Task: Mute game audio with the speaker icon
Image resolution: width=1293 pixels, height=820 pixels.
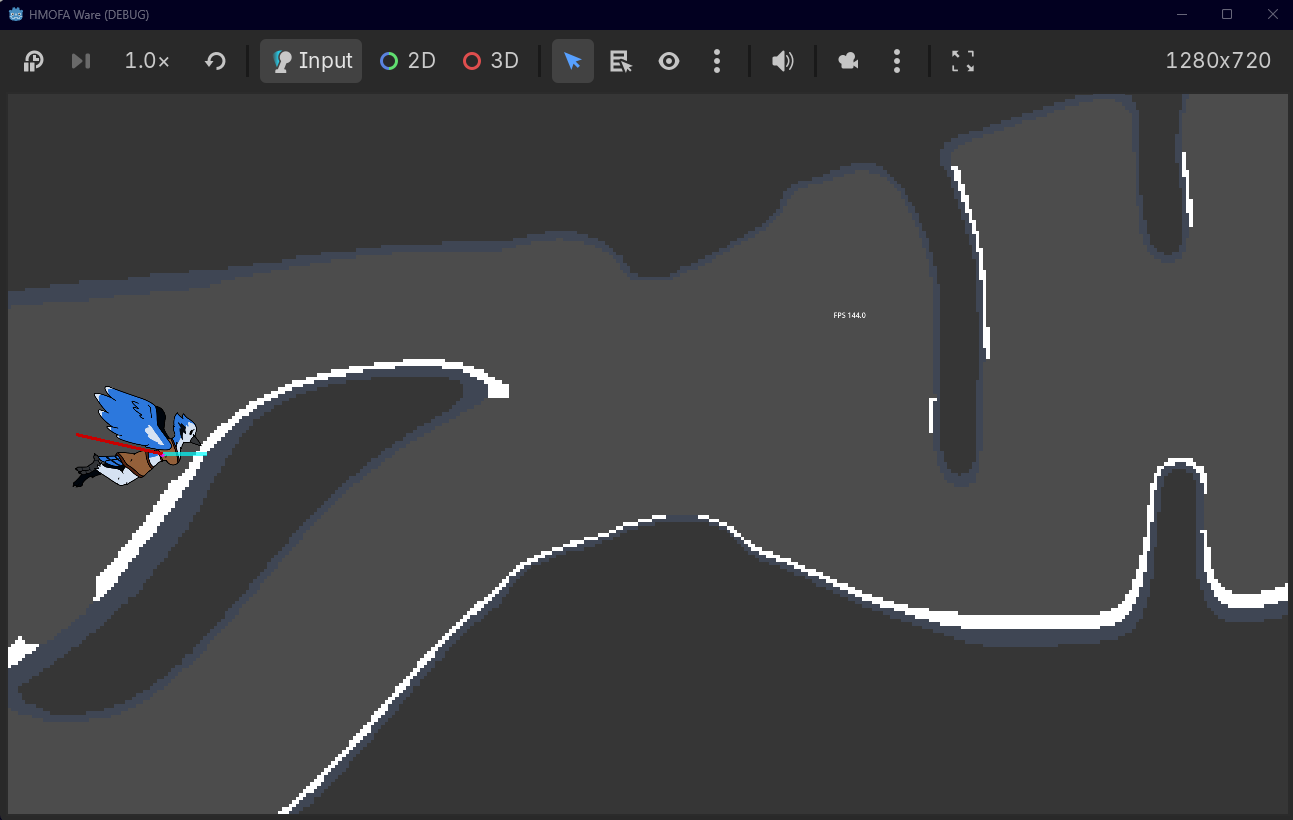Action: click(x=782, y=61)
